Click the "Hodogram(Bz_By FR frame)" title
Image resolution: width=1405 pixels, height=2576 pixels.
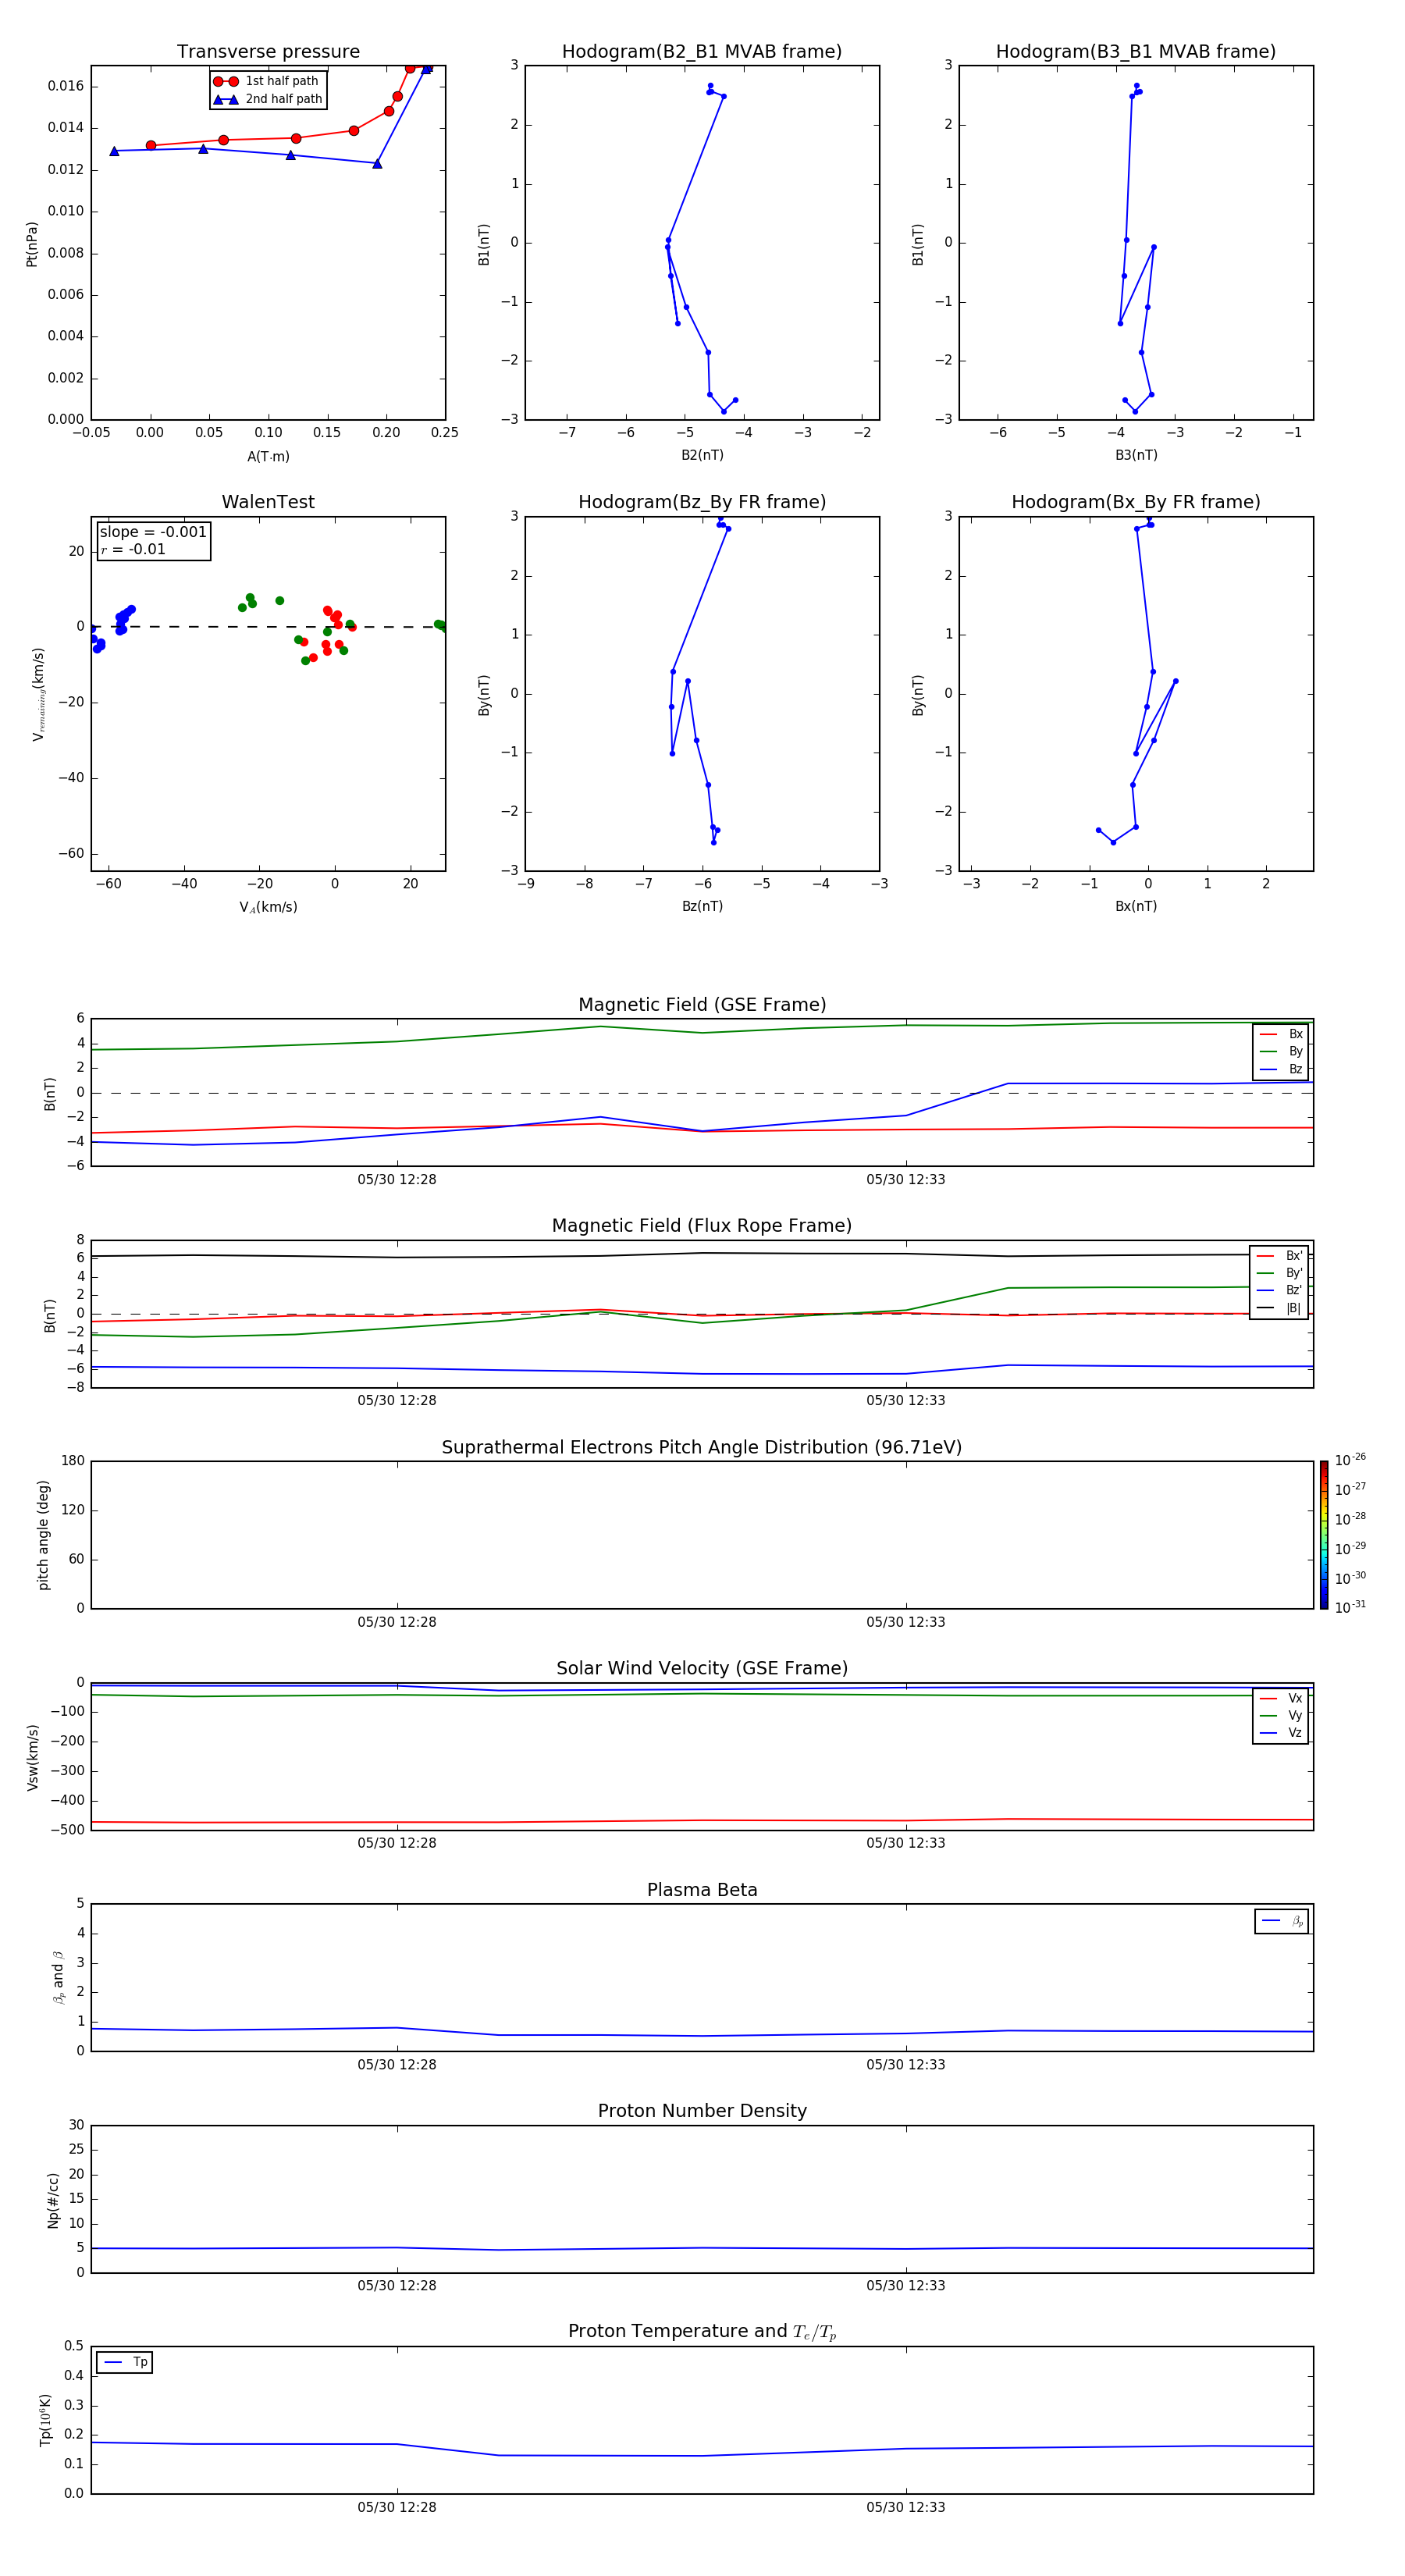(702, 502)
